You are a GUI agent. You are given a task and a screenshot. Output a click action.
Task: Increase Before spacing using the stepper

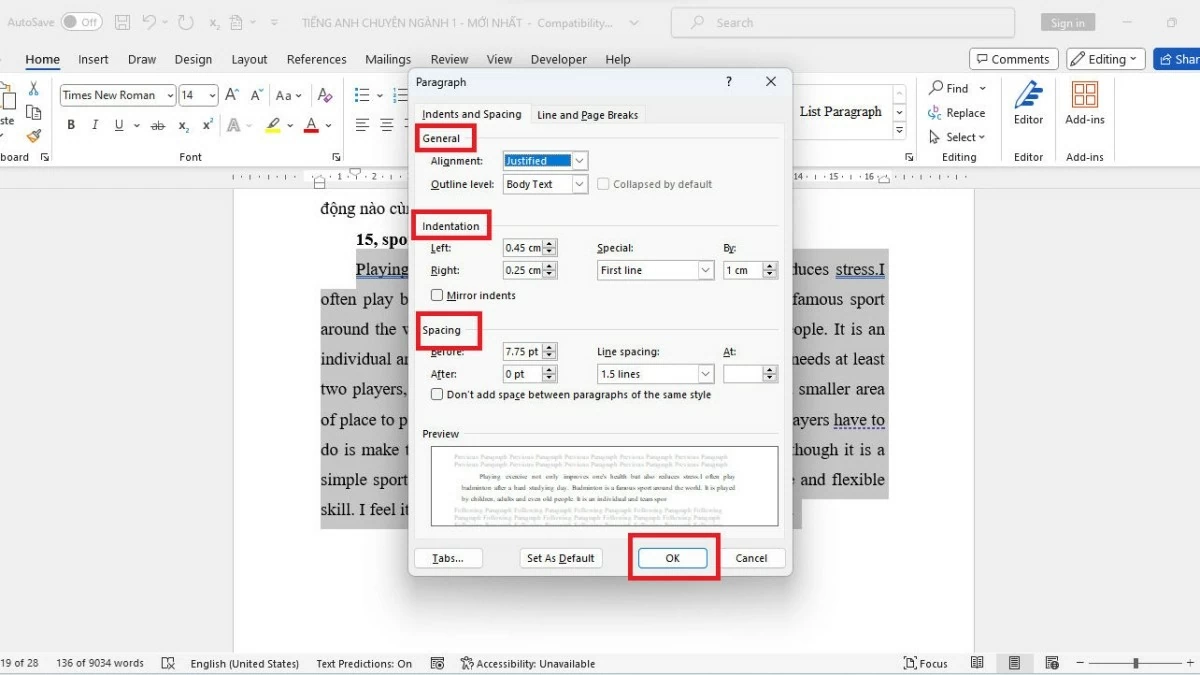548,347
